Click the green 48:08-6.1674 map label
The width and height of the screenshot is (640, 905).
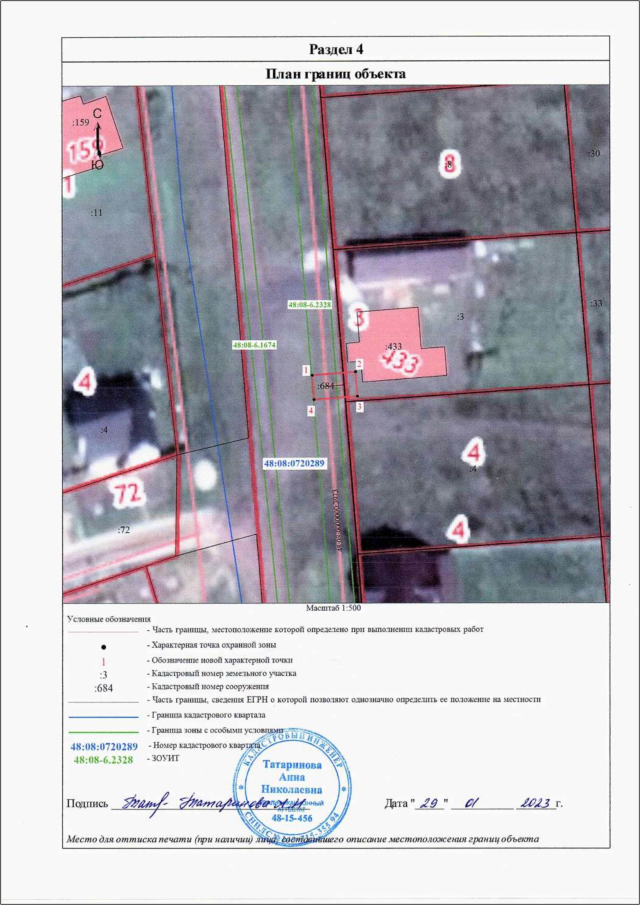point(253,344)
